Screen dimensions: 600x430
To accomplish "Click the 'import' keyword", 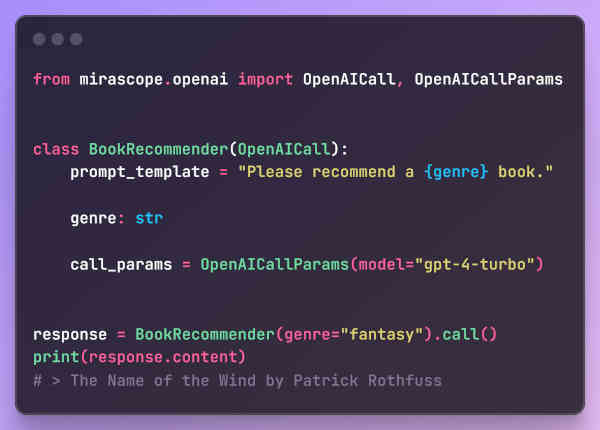I will coord(266,80).
